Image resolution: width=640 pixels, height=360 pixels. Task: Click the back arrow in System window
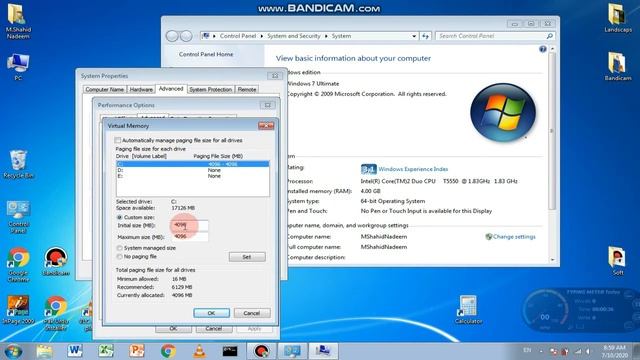tap(172, 36)
